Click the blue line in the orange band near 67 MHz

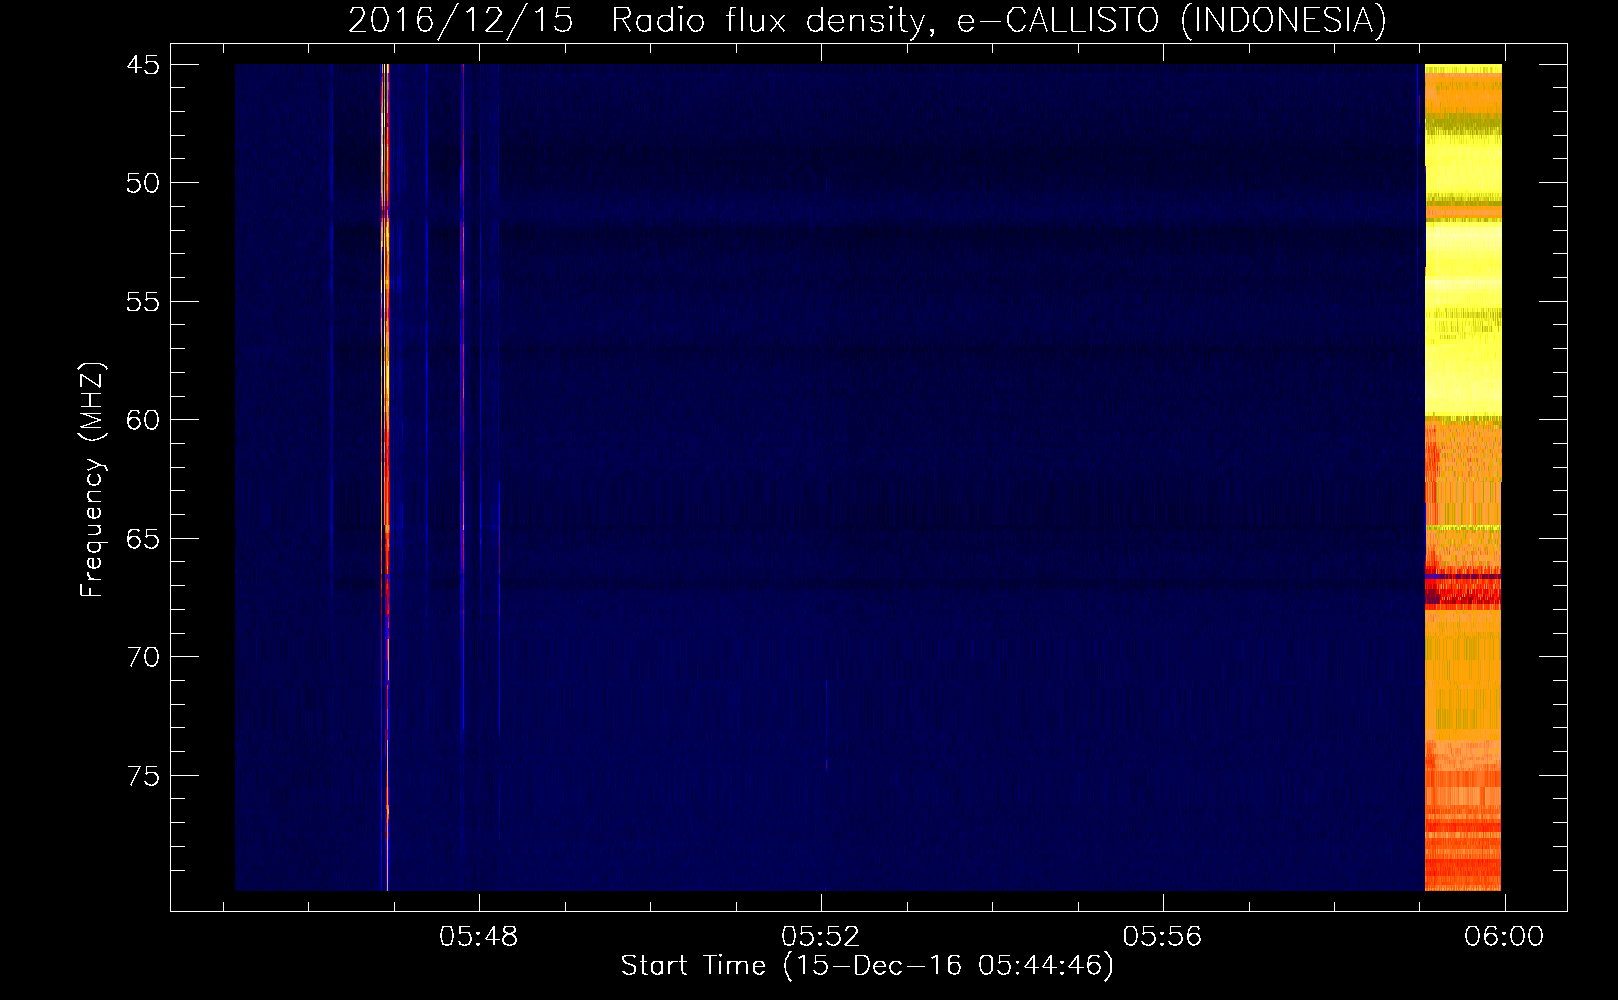(1463, 577)
